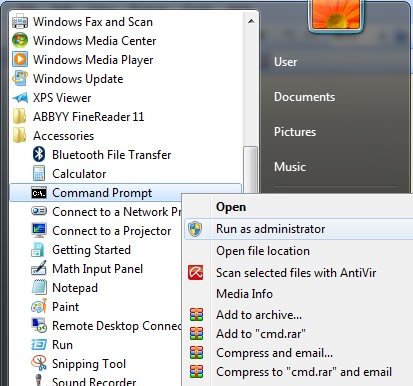Click the Paint label
Image resolution: width=413 pixels, height=386 pixels.
click(66, 307)
